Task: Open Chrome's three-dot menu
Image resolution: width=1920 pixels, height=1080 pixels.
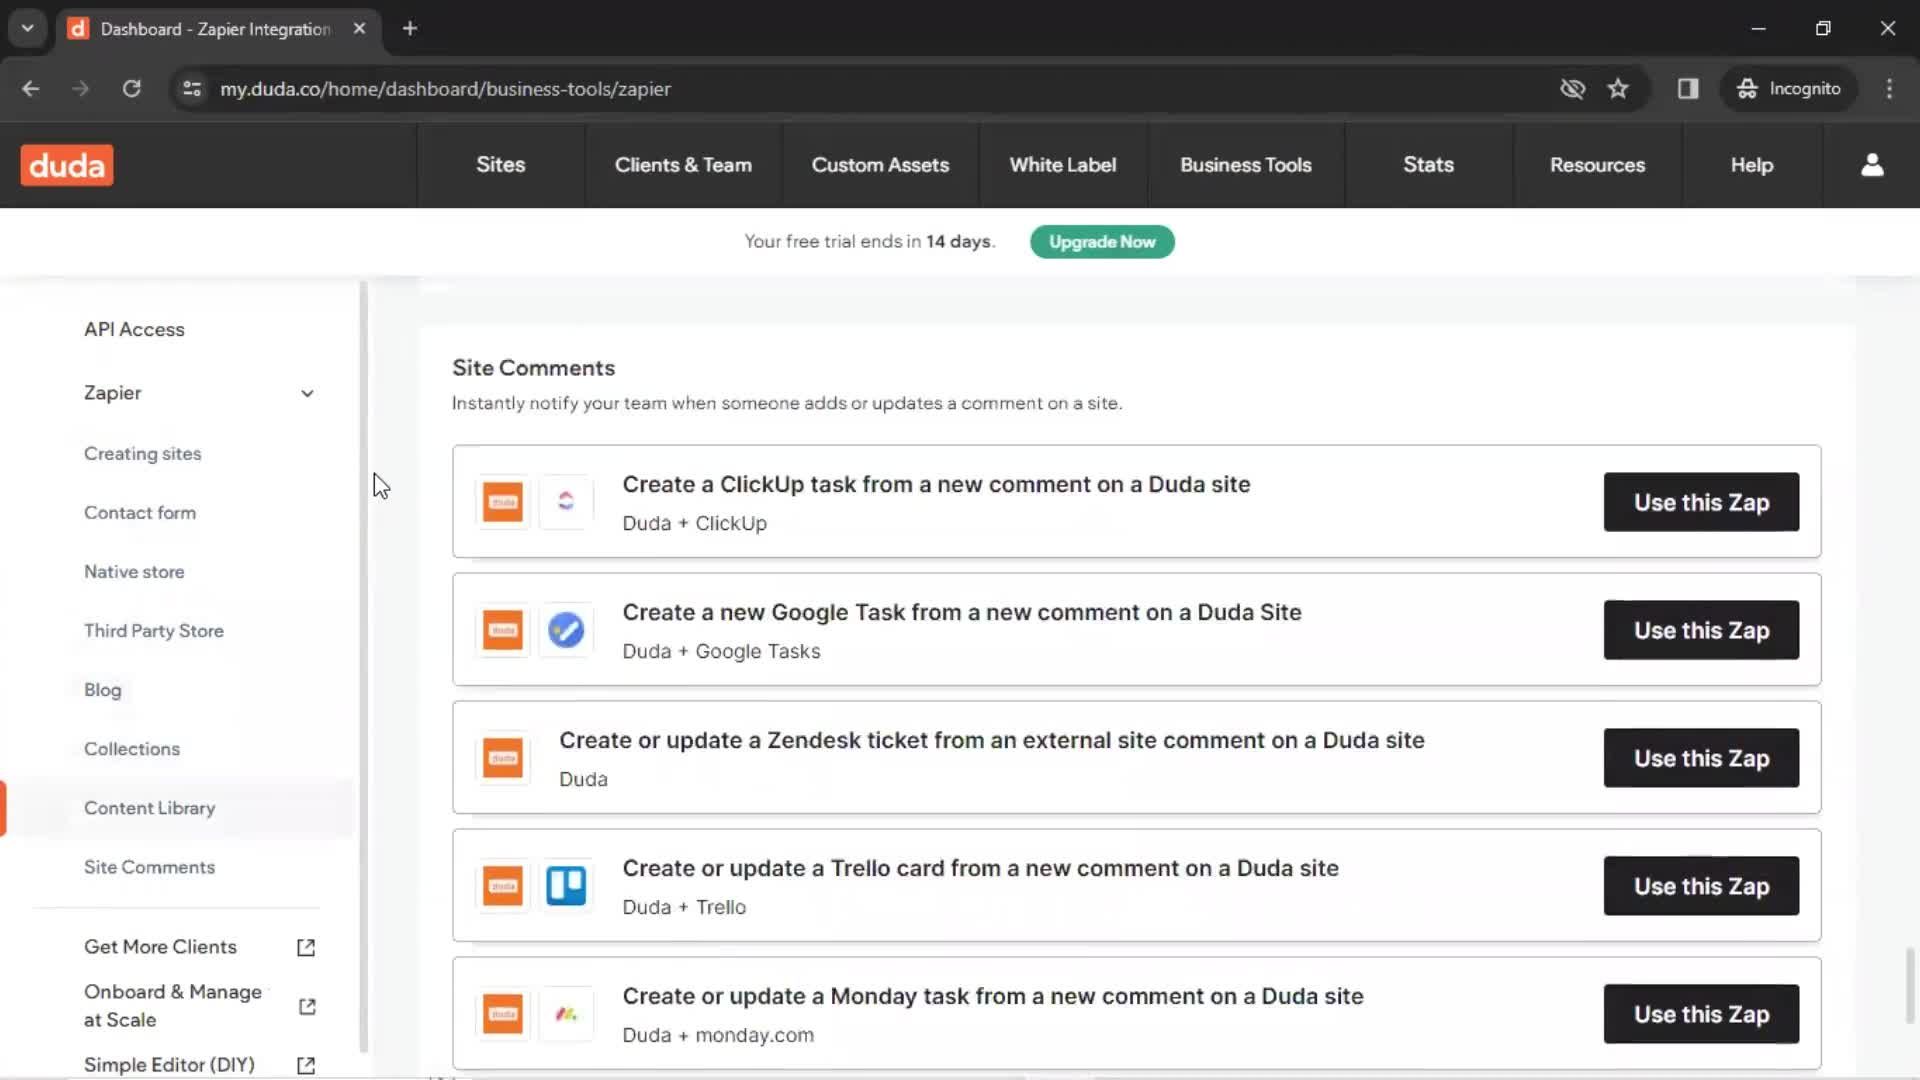Action: click(1889, 89)
